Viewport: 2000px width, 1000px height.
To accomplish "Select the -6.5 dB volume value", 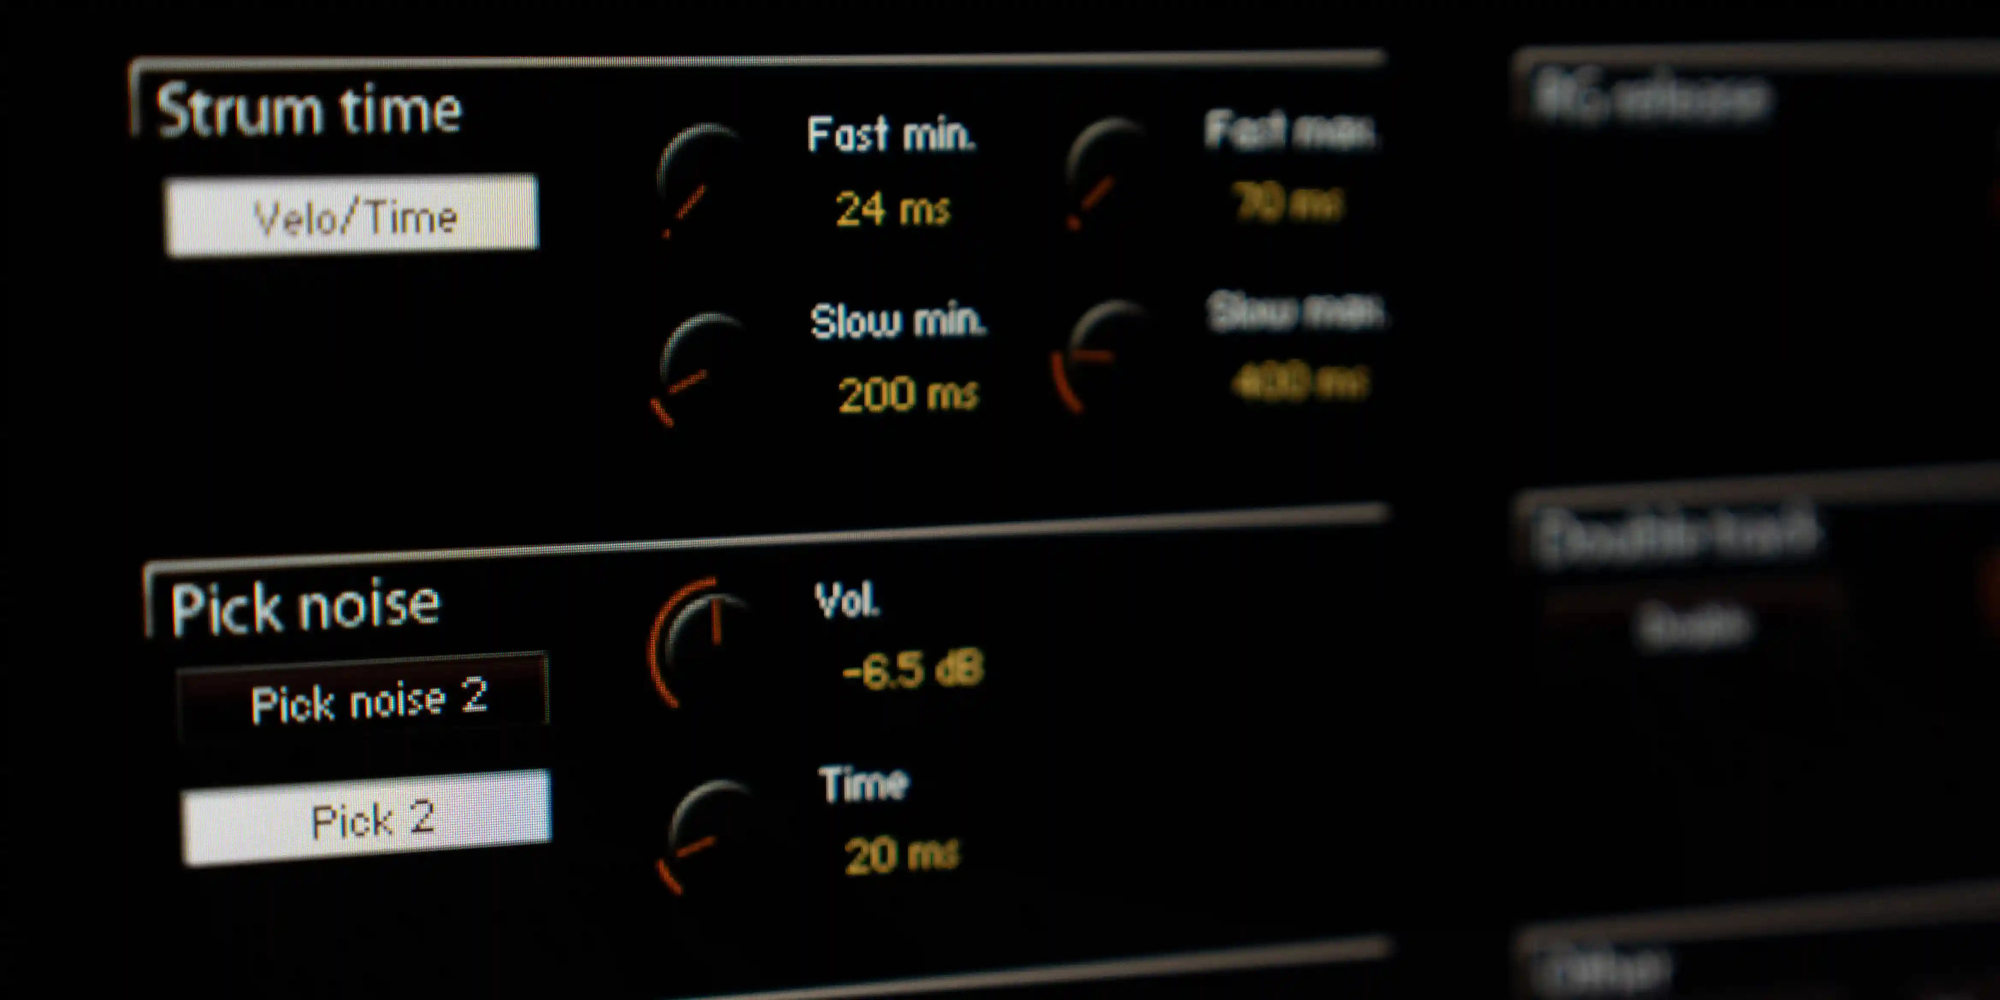I will (x=913, y=669).
